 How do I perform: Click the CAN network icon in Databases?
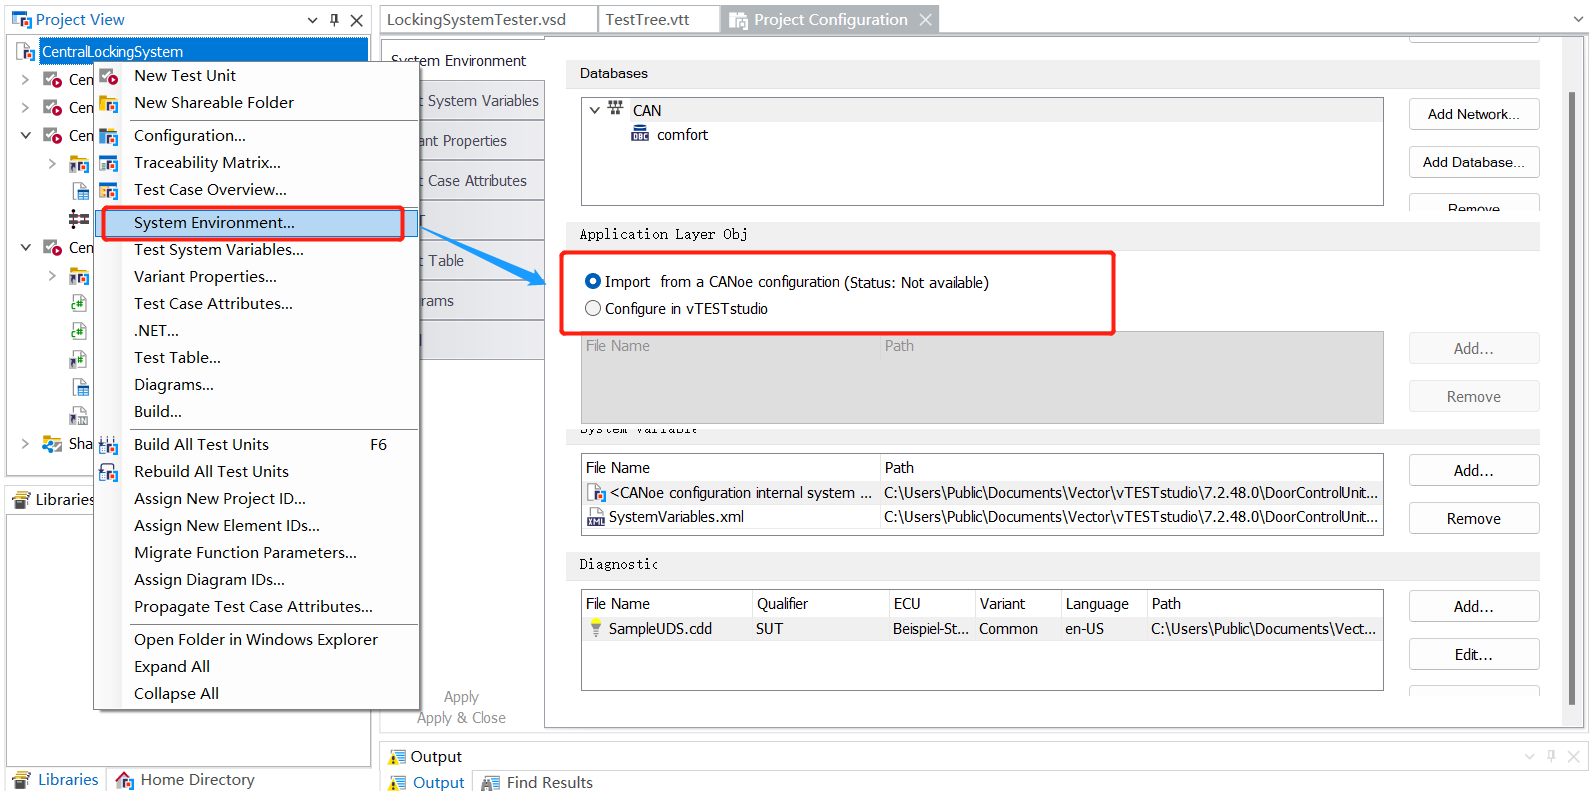pyautogui.click(x=616, y=109)
